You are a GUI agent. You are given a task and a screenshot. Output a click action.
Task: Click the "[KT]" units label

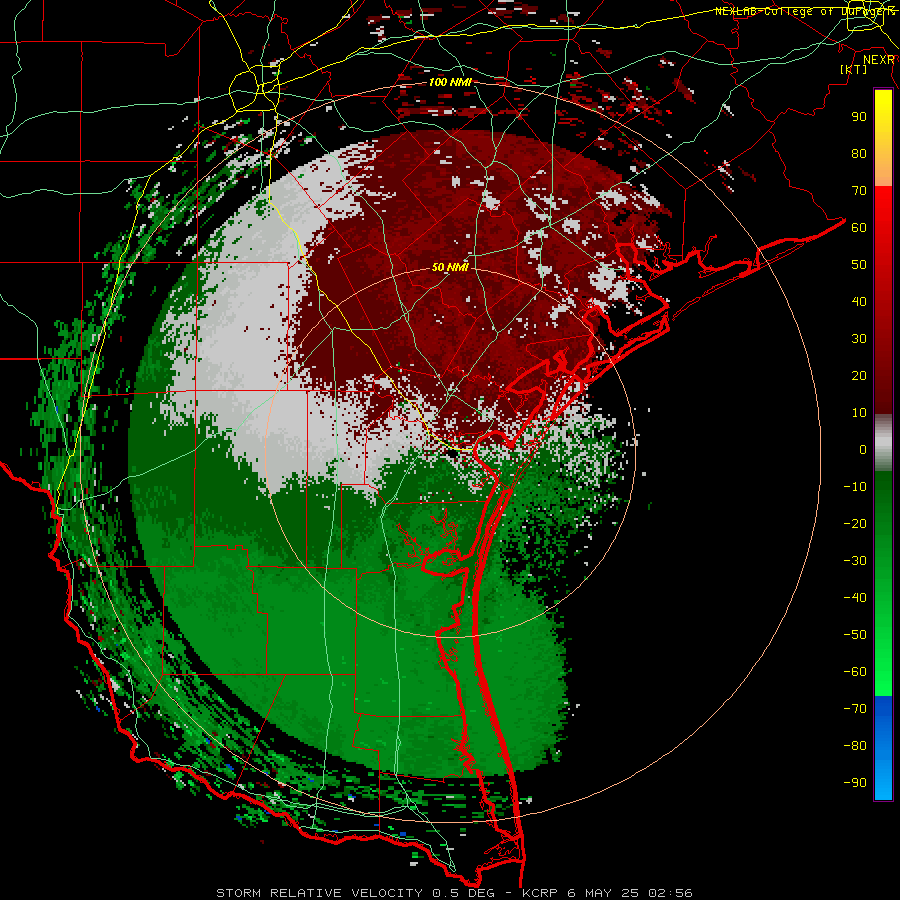(854, 69)
